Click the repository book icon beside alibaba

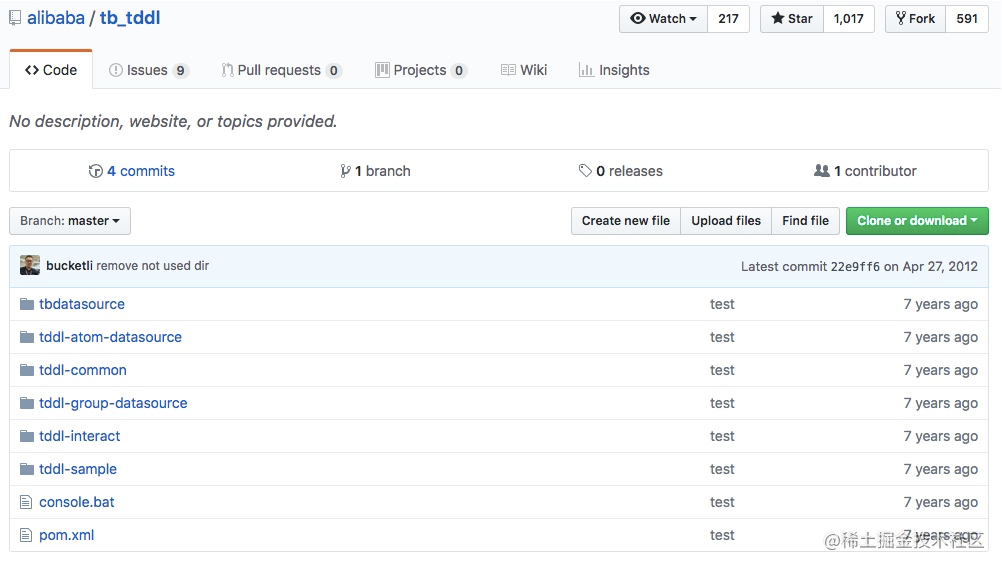pos(15,19)
